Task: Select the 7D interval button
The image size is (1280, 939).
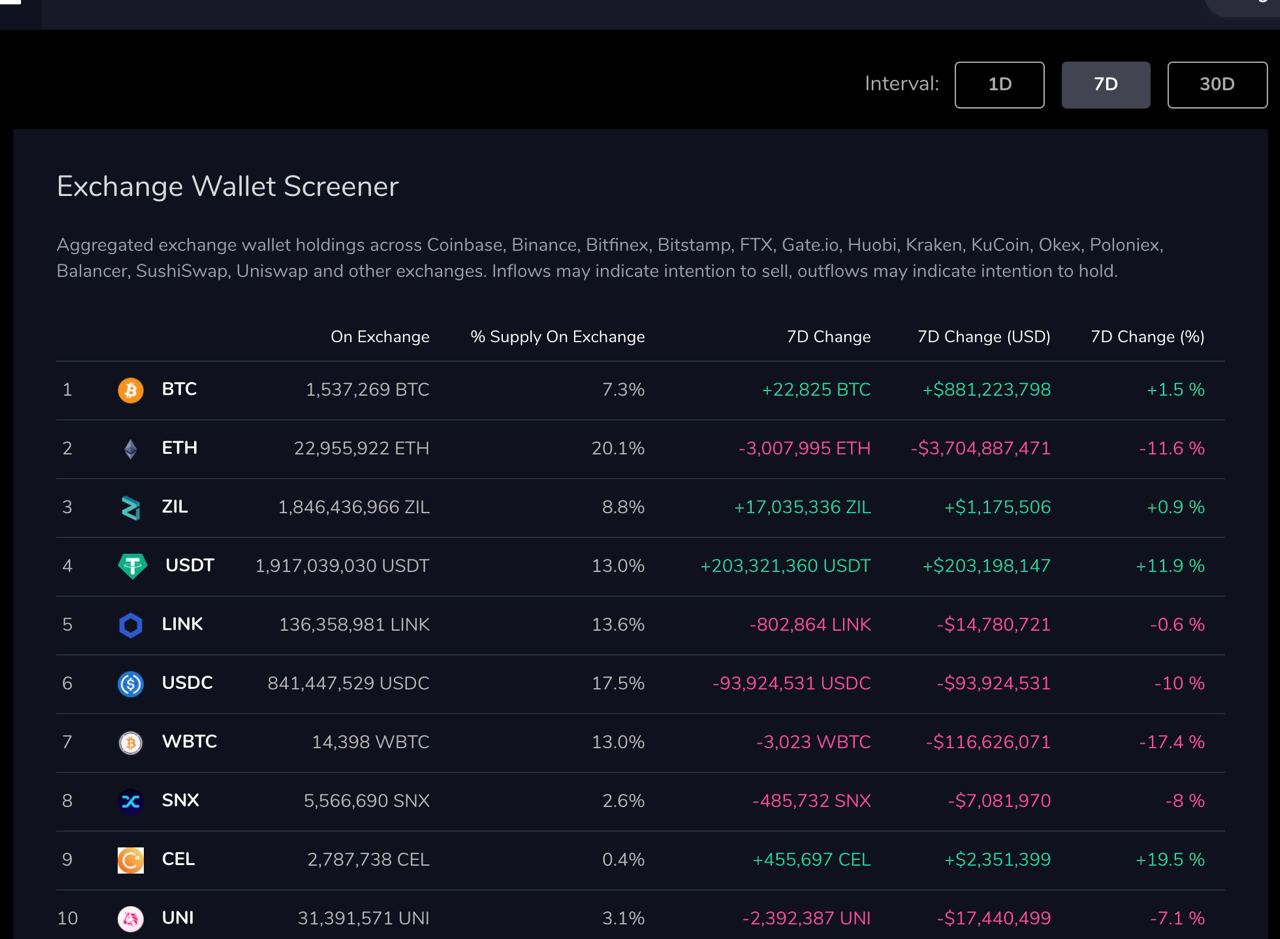Action: [x=1106, y=84]
